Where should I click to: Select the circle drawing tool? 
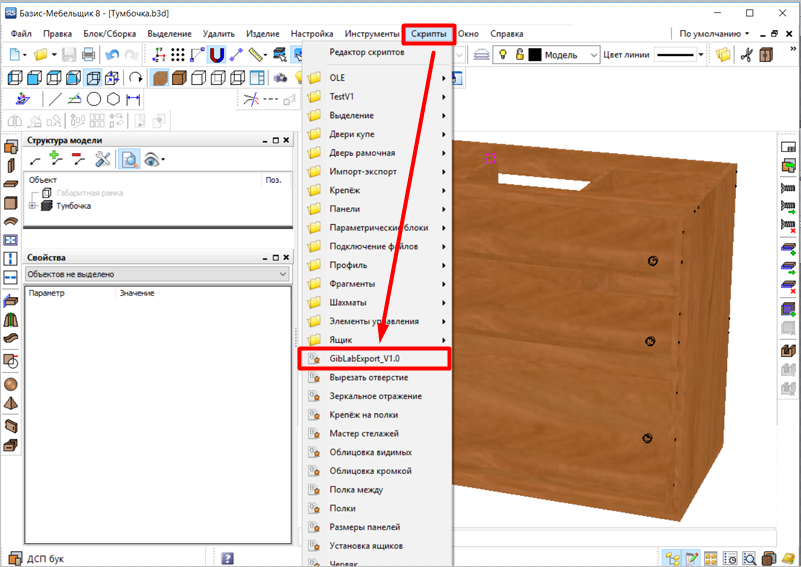pos(93,99)
